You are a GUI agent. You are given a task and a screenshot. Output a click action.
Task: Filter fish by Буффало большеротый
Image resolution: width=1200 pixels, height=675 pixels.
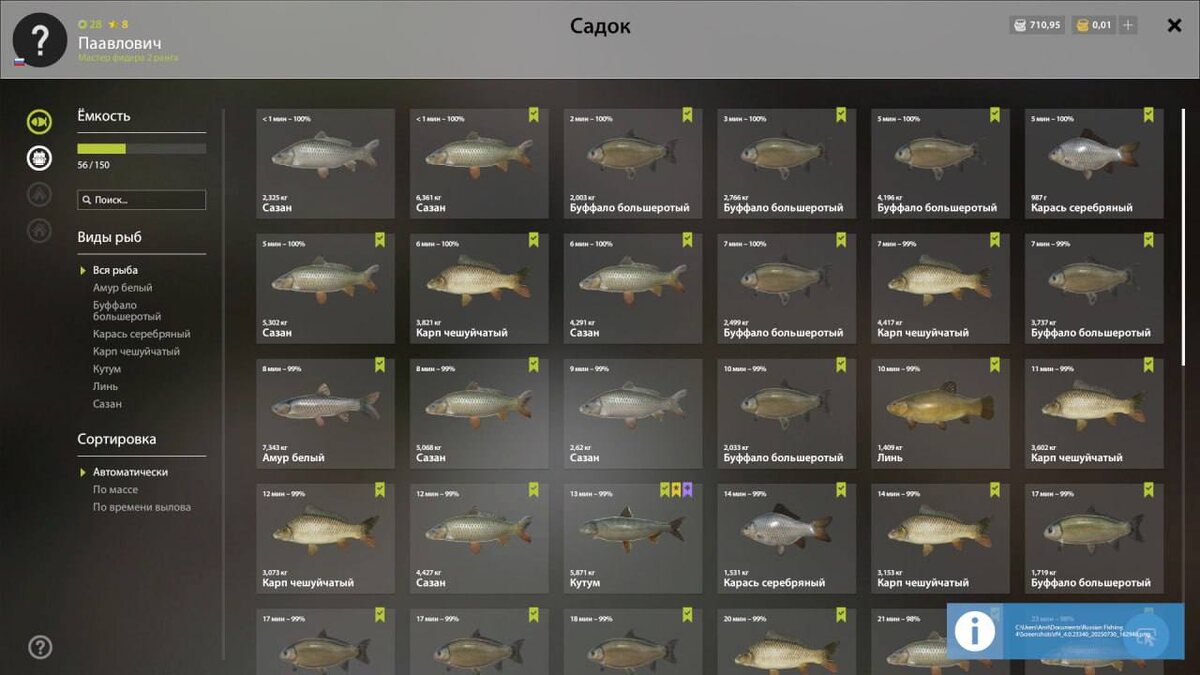click(x=127, y=311)
